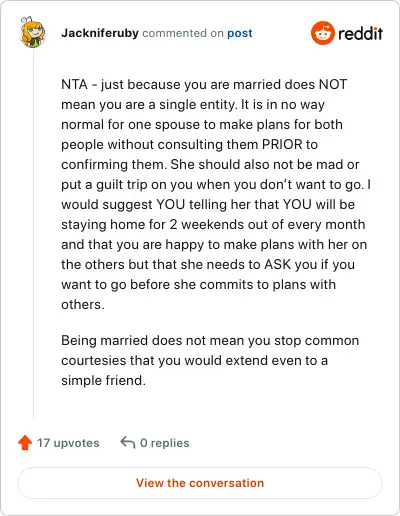Click the capitalized word "PRIOR" in comment
The height and width of the screenshot is (516, 400).
[282, 144]
